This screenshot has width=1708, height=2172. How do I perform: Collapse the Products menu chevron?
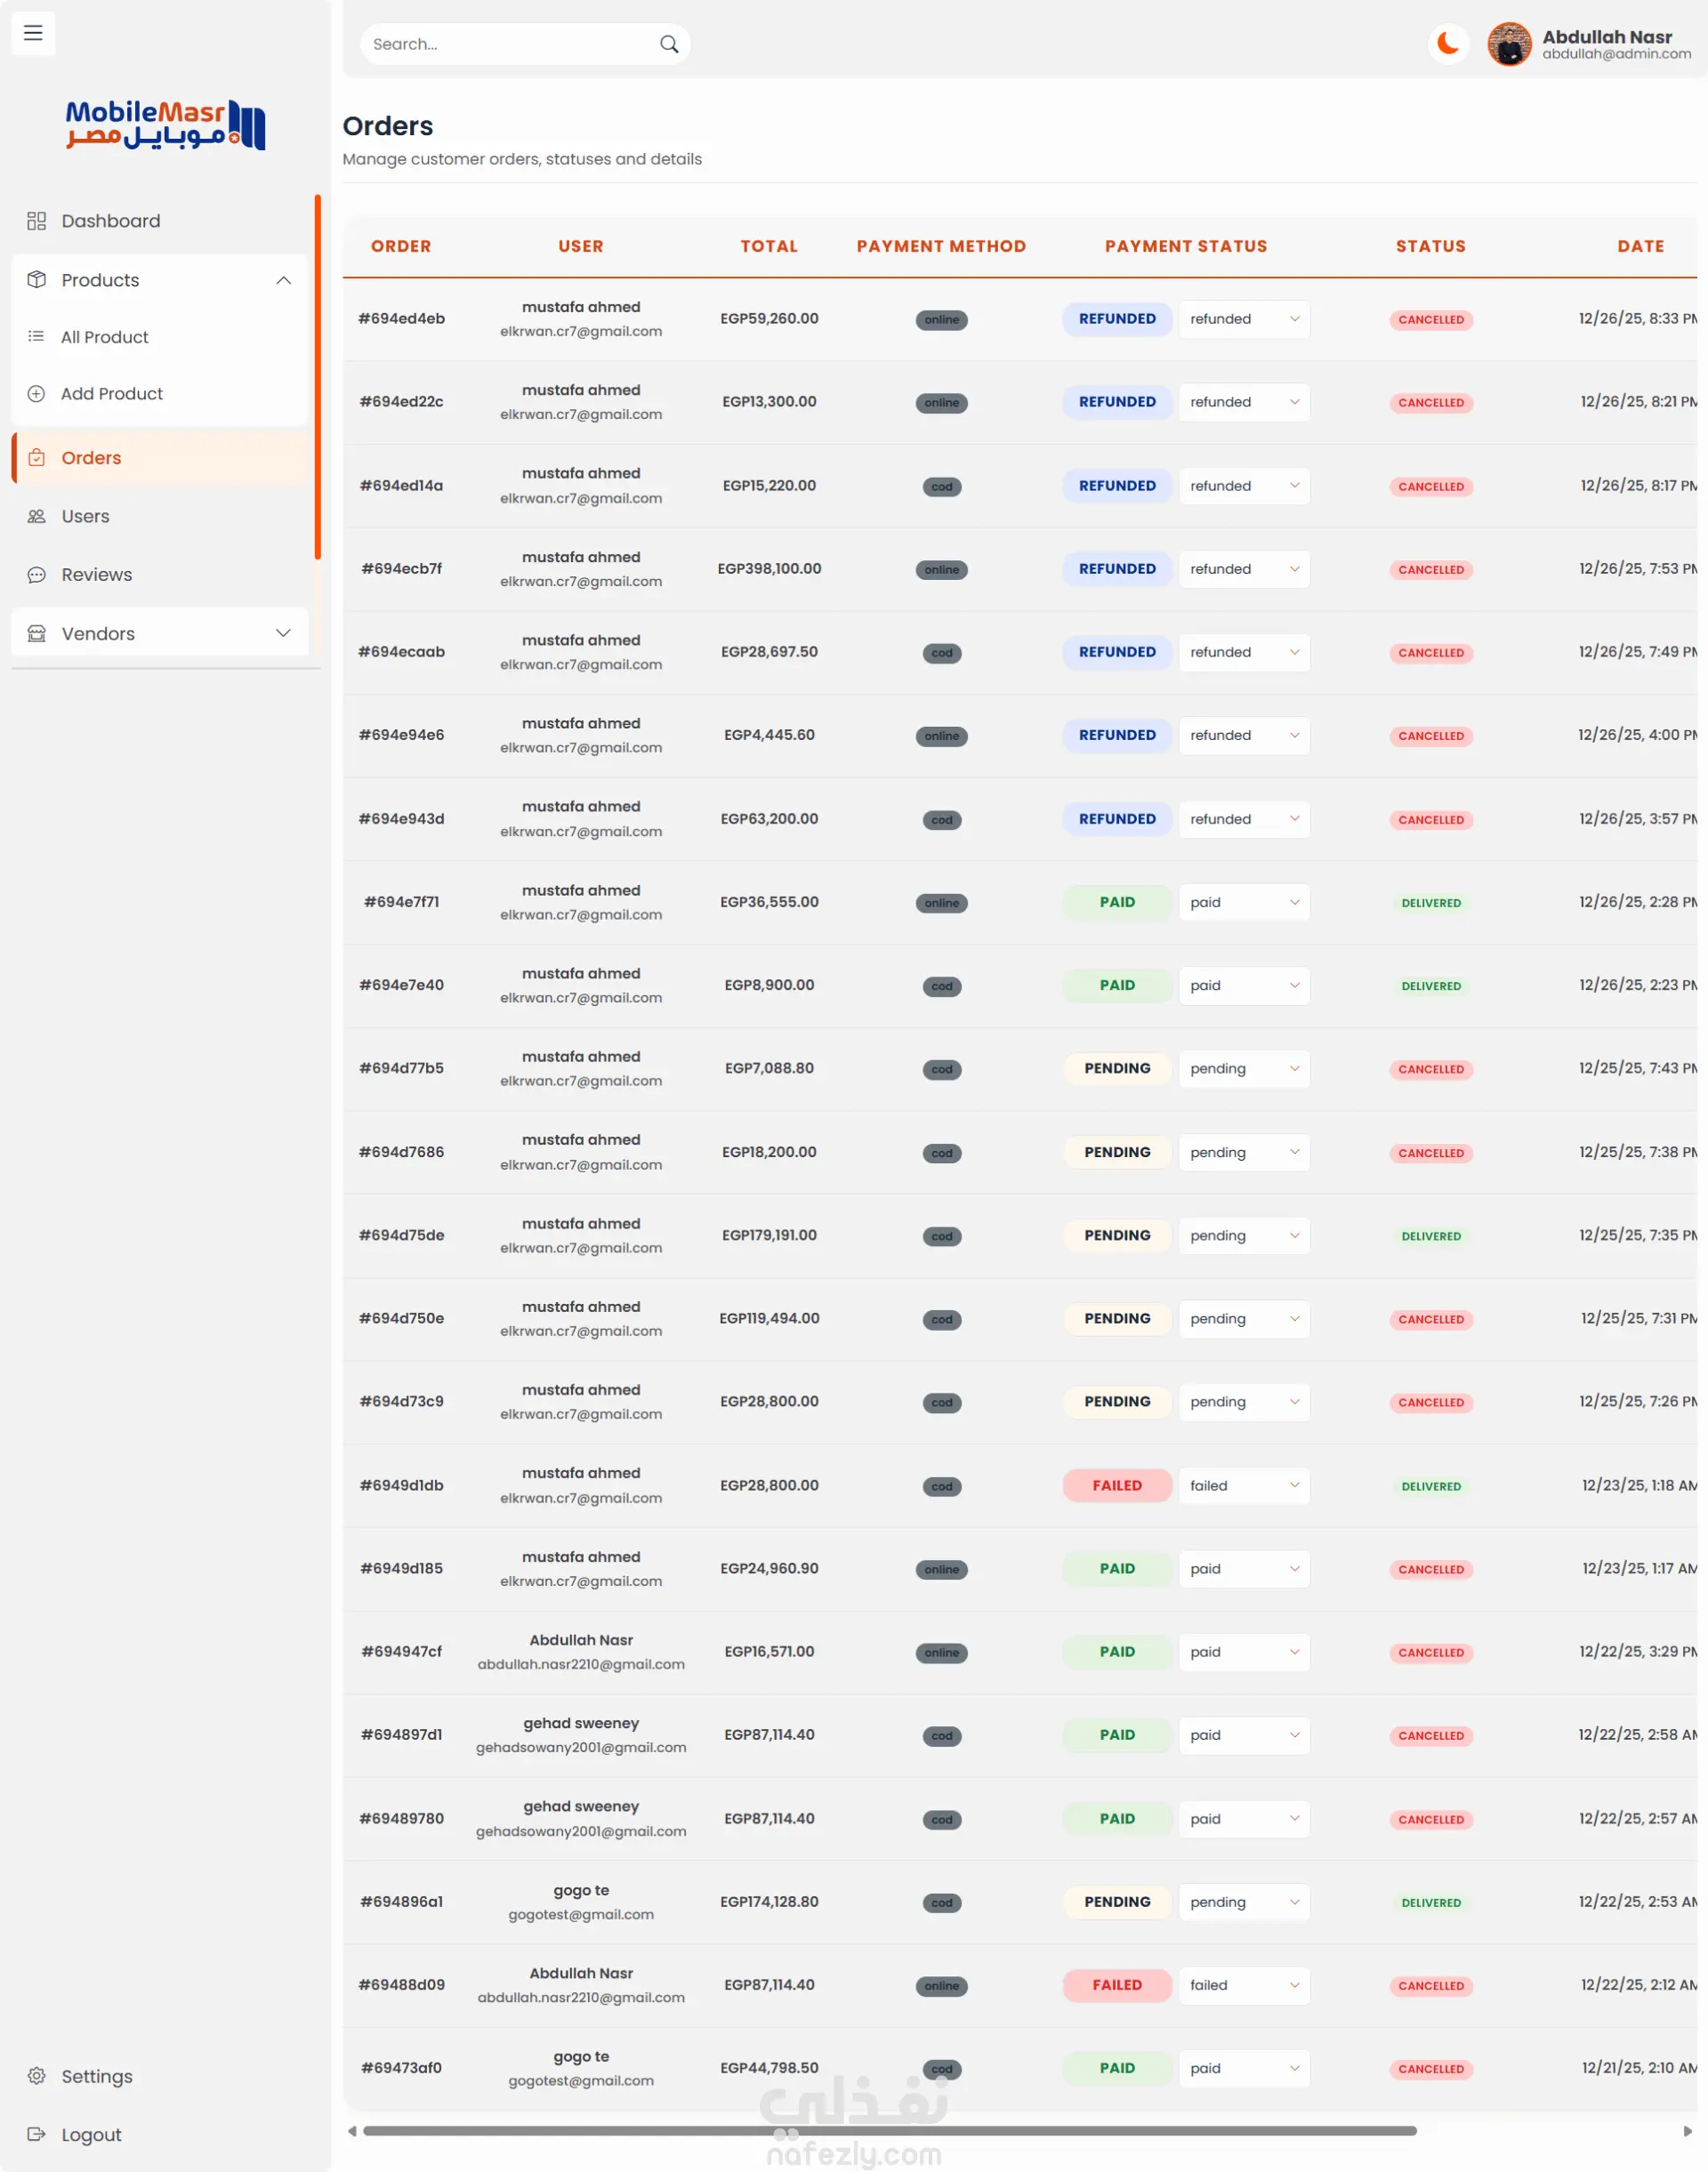point(283,280)
